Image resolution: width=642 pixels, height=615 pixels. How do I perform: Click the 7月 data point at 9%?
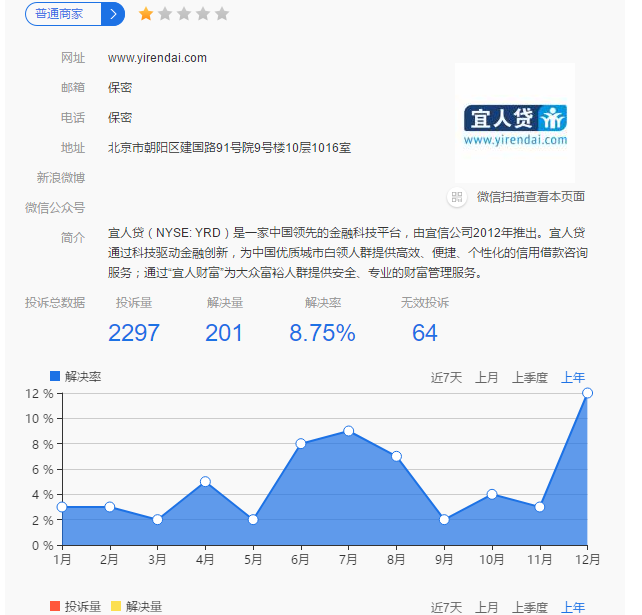pyautogui.click(x=348, y=431)
